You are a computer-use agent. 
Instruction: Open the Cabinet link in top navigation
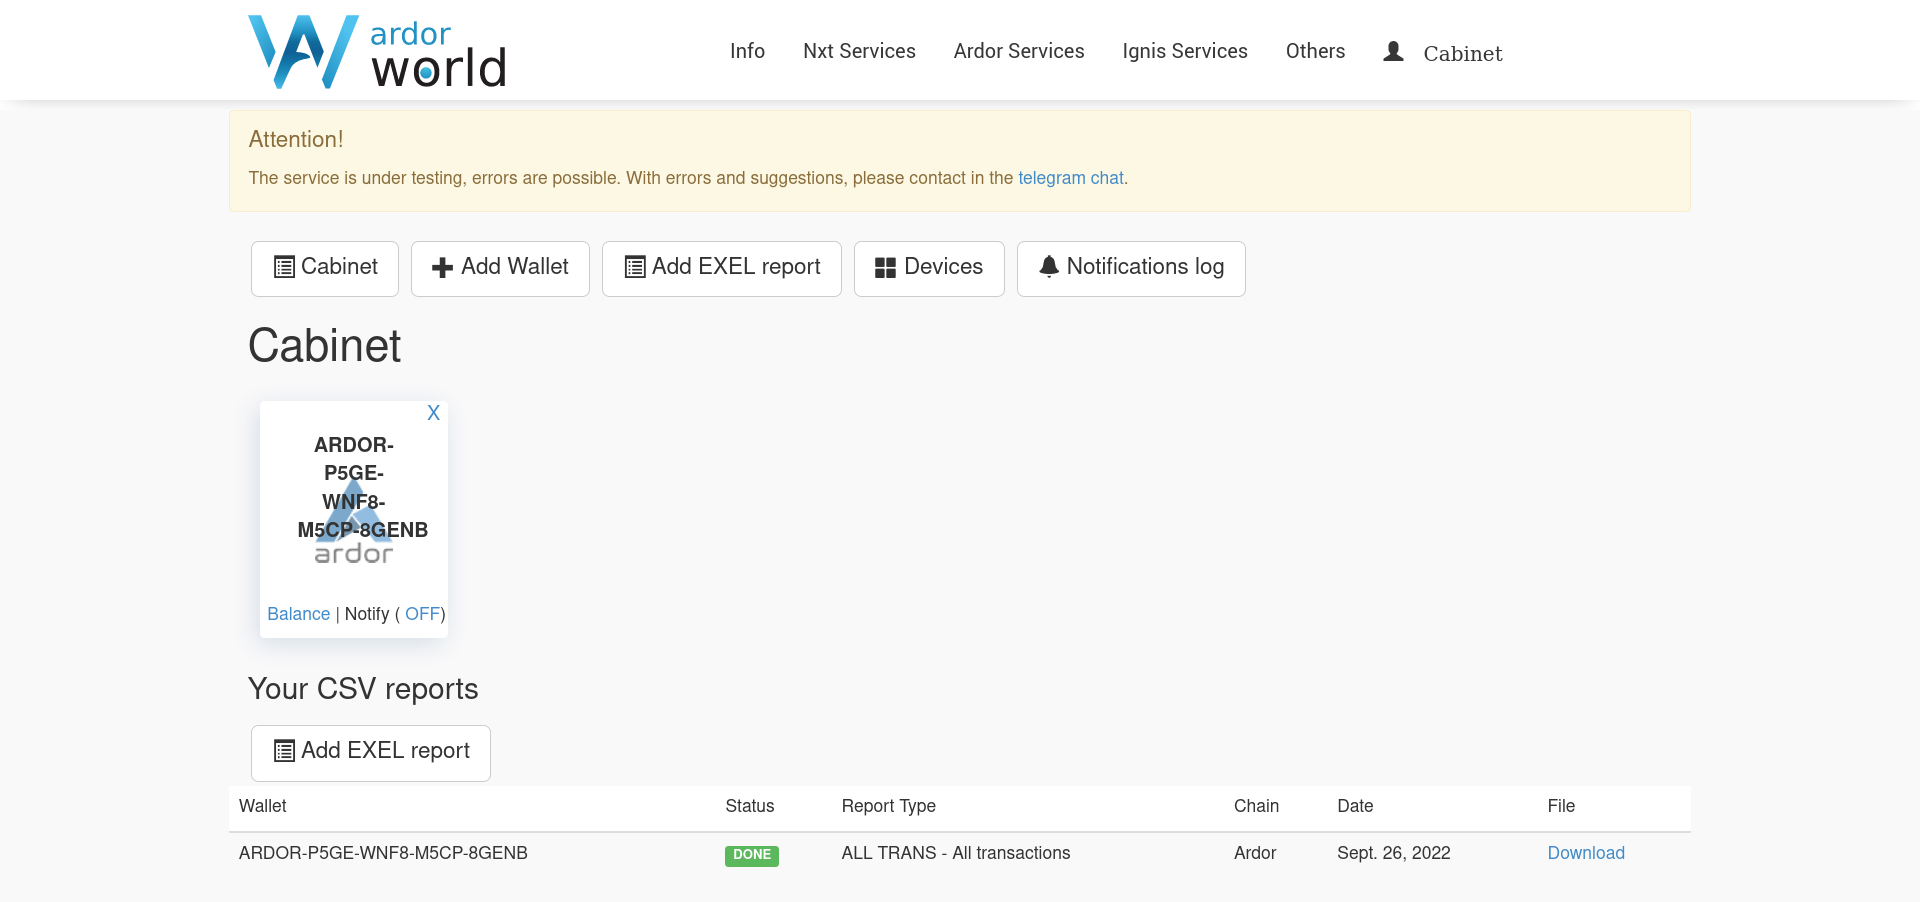1462,53
